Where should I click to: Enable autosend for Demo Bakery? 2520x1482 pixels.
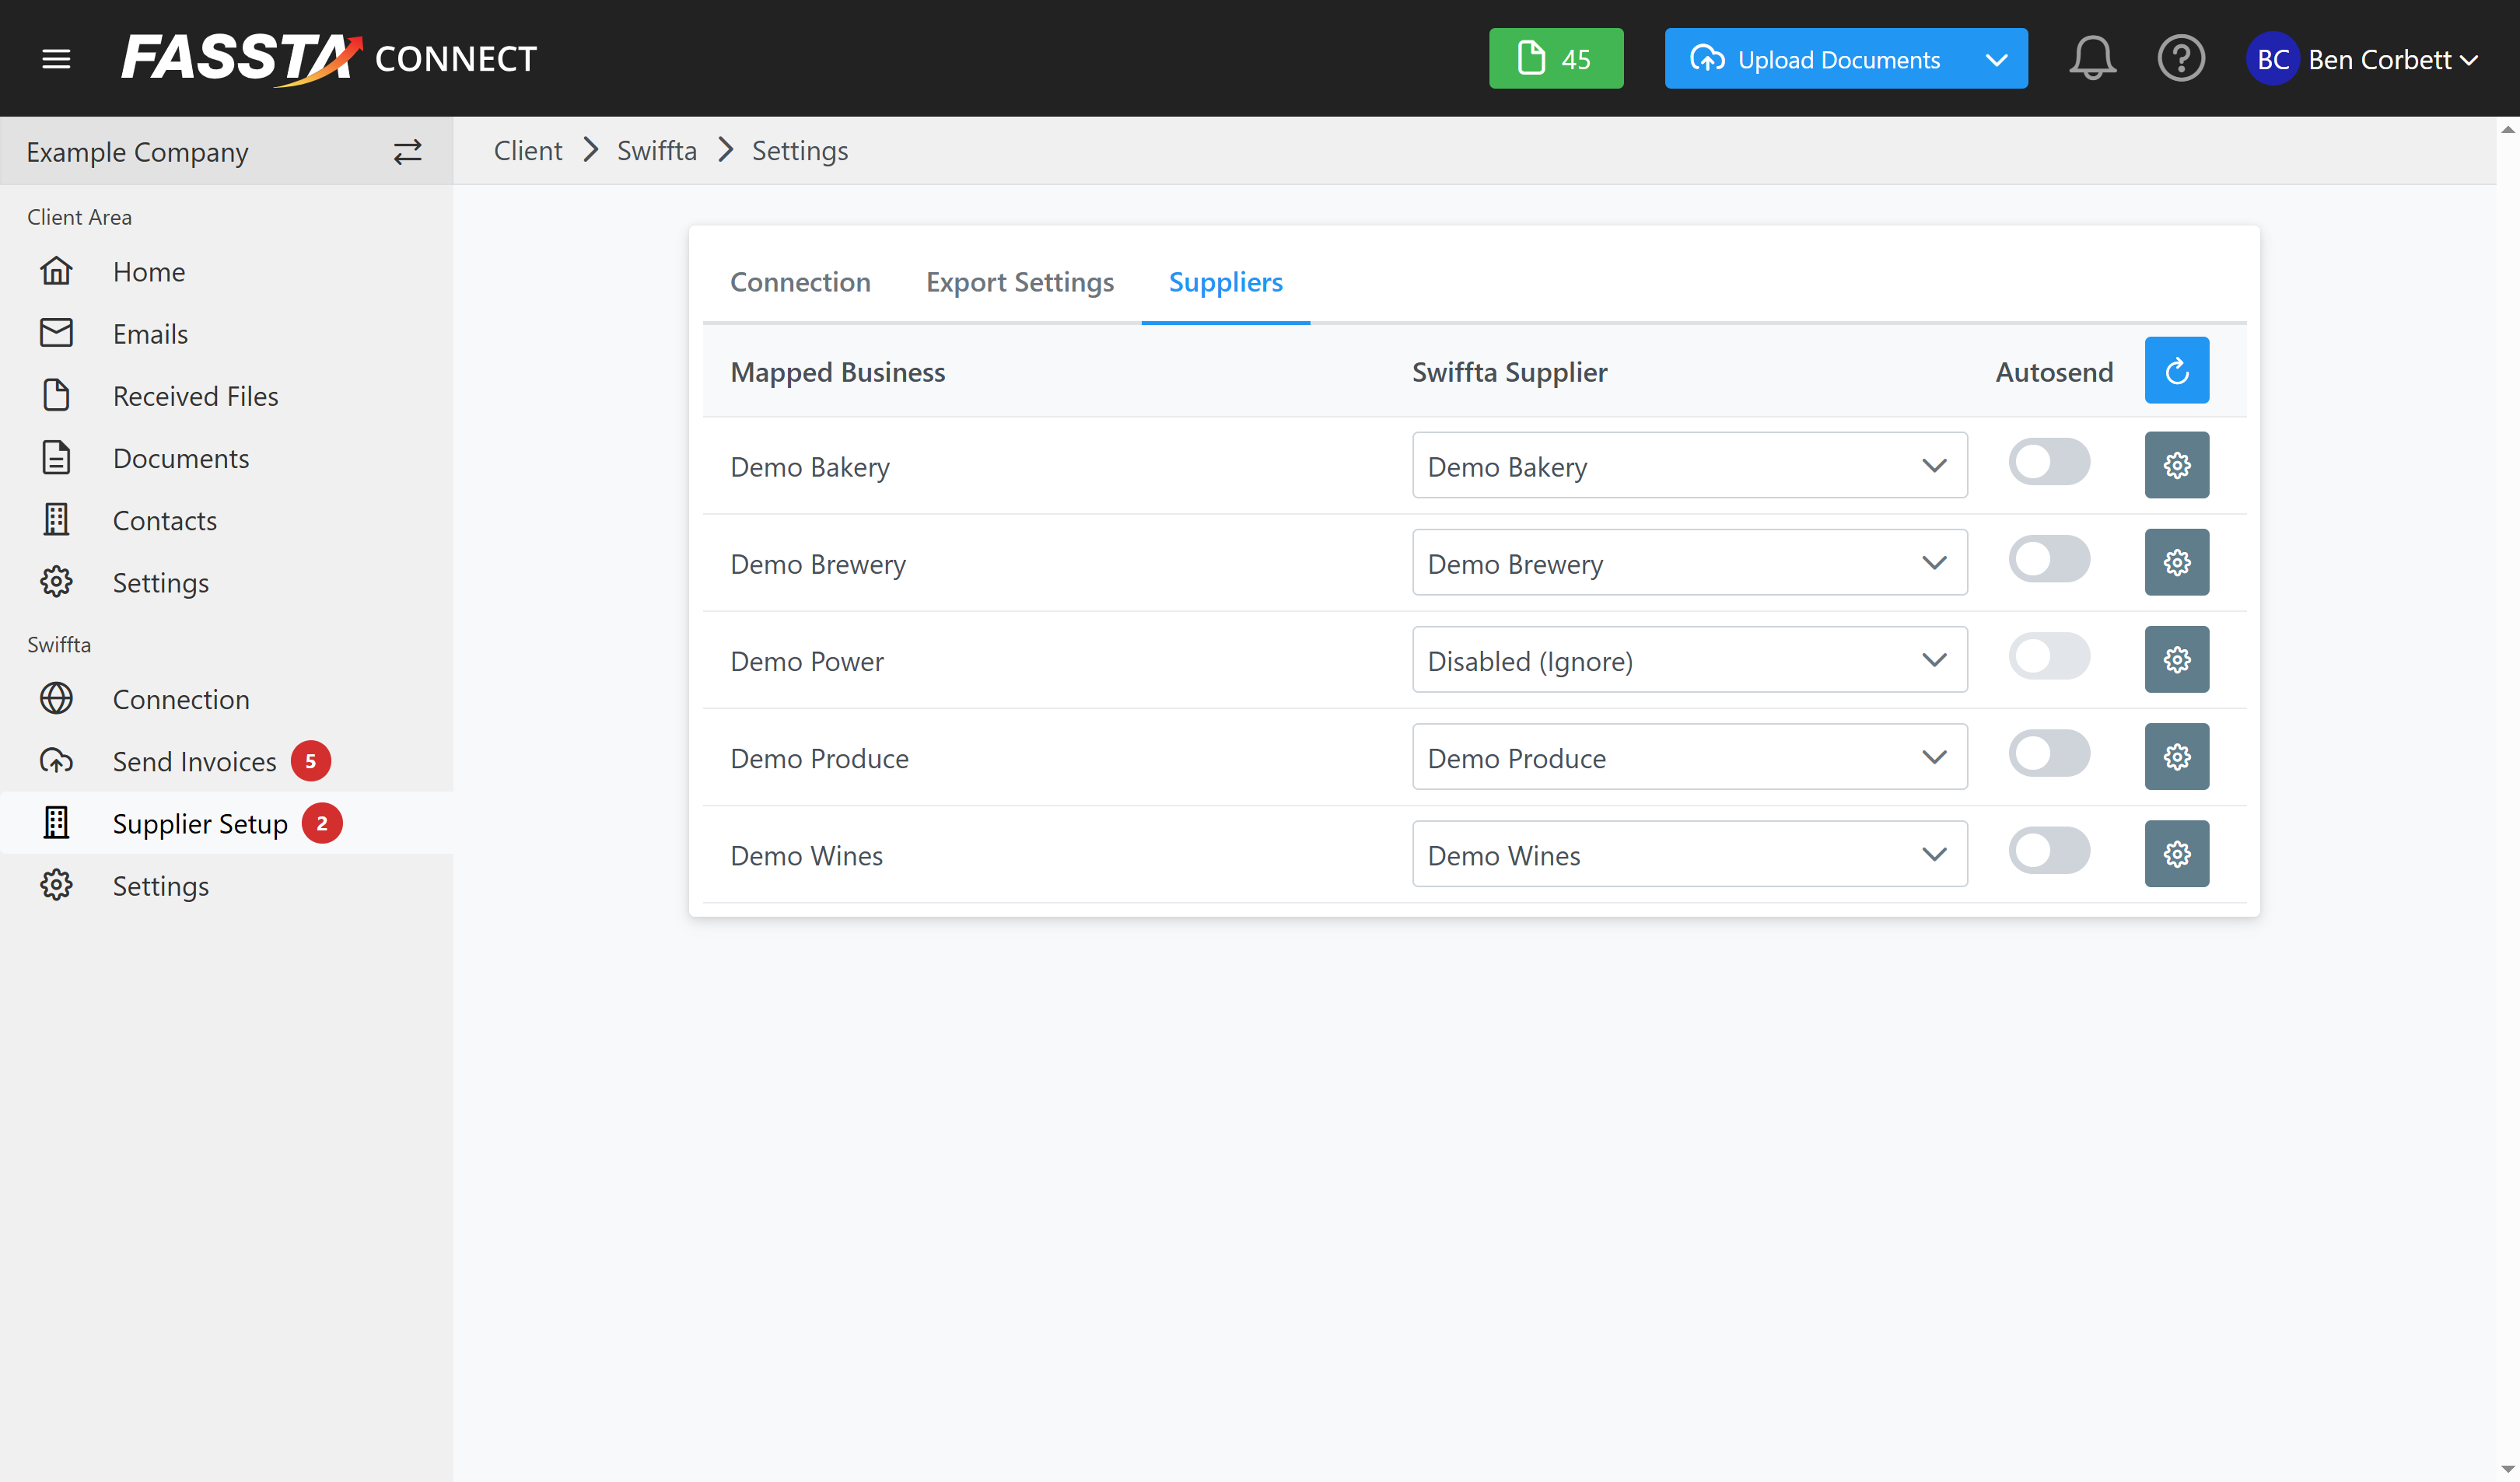[x=2049, y=463]
